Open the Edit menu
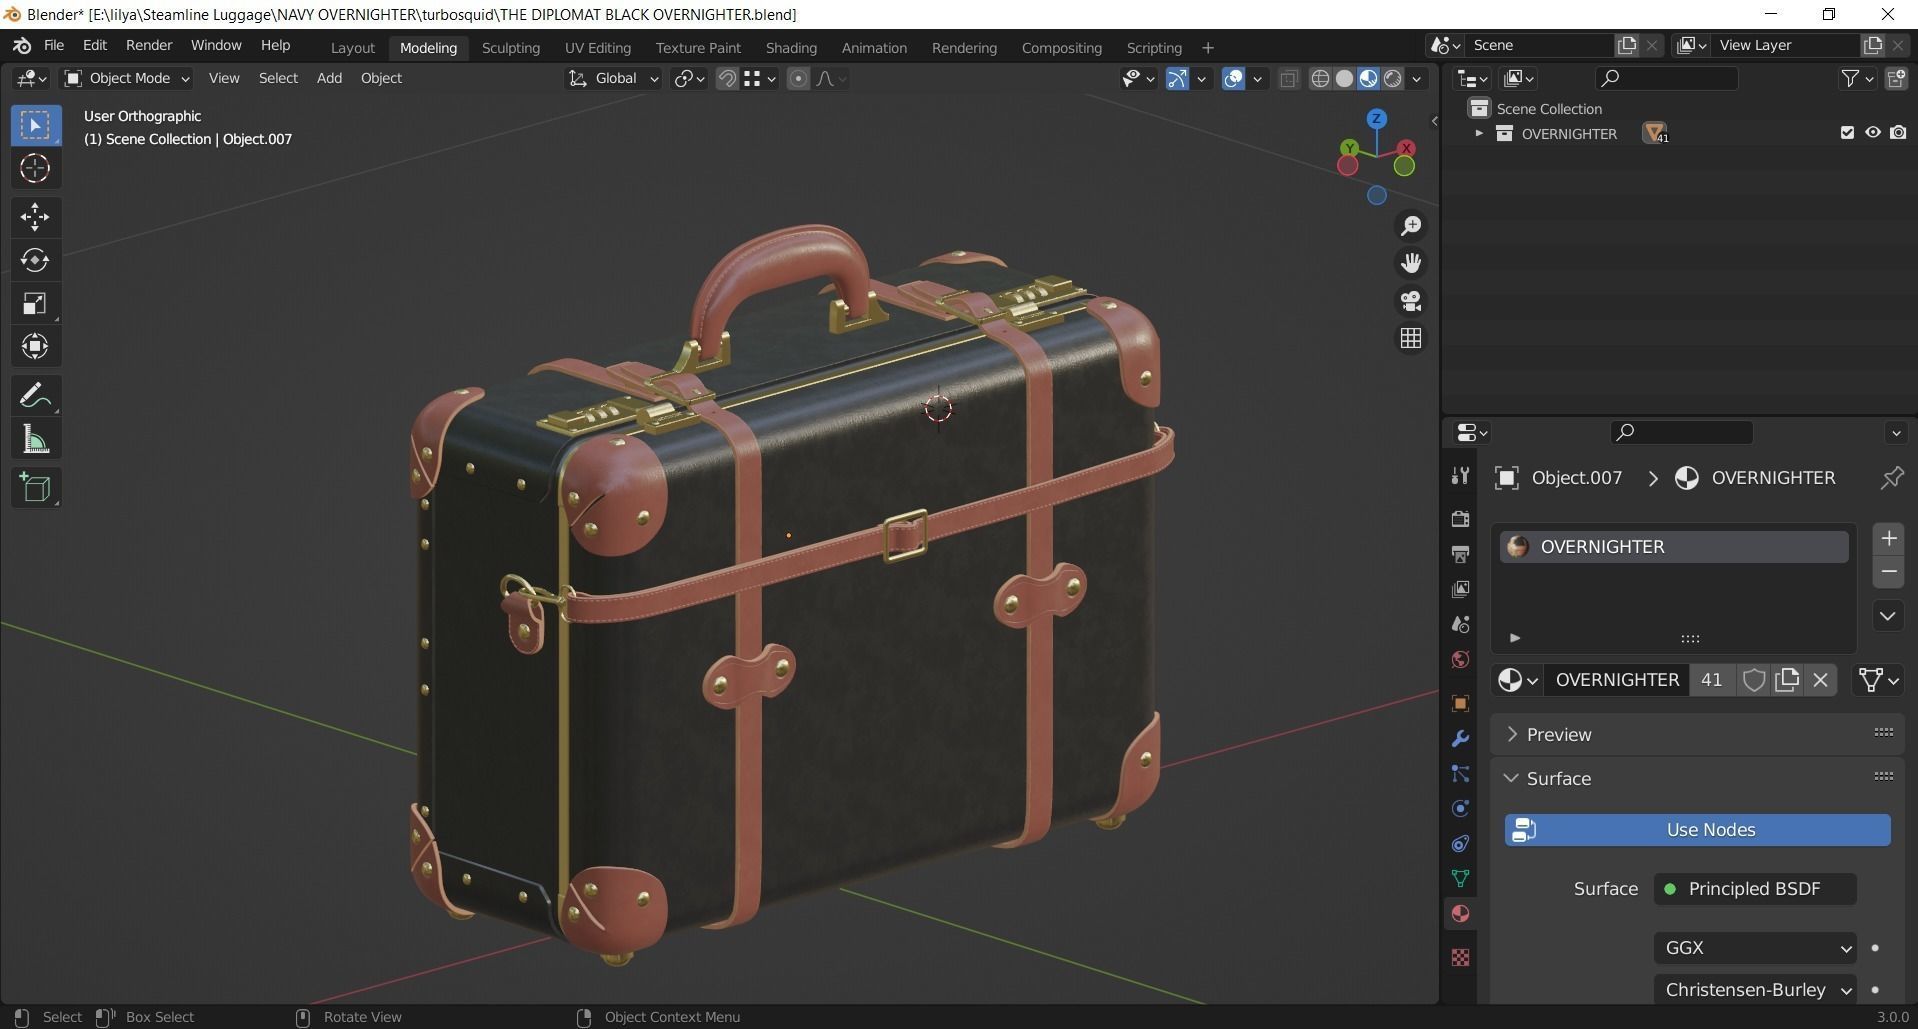This screenshot has height=1029, width=1918. (95, 46)
